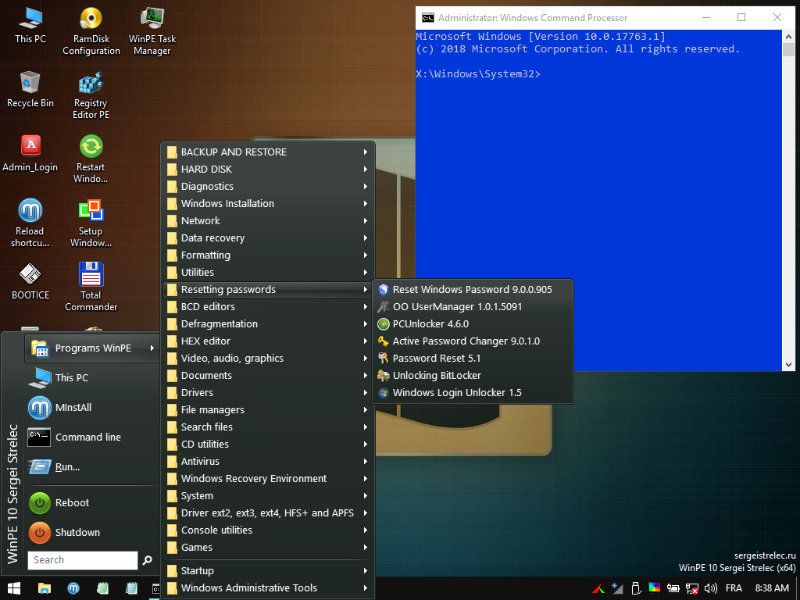Click the search magnifier icon in start menu

pyautogui.click(x=147, y=560)
